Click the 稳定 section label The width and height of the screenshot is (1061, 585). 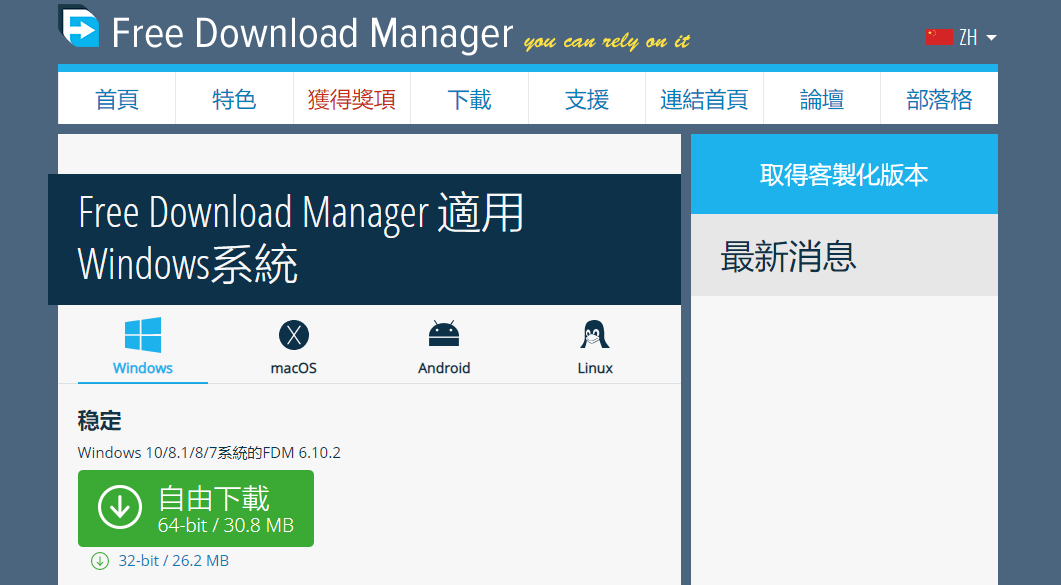click(x=99, y=421)
